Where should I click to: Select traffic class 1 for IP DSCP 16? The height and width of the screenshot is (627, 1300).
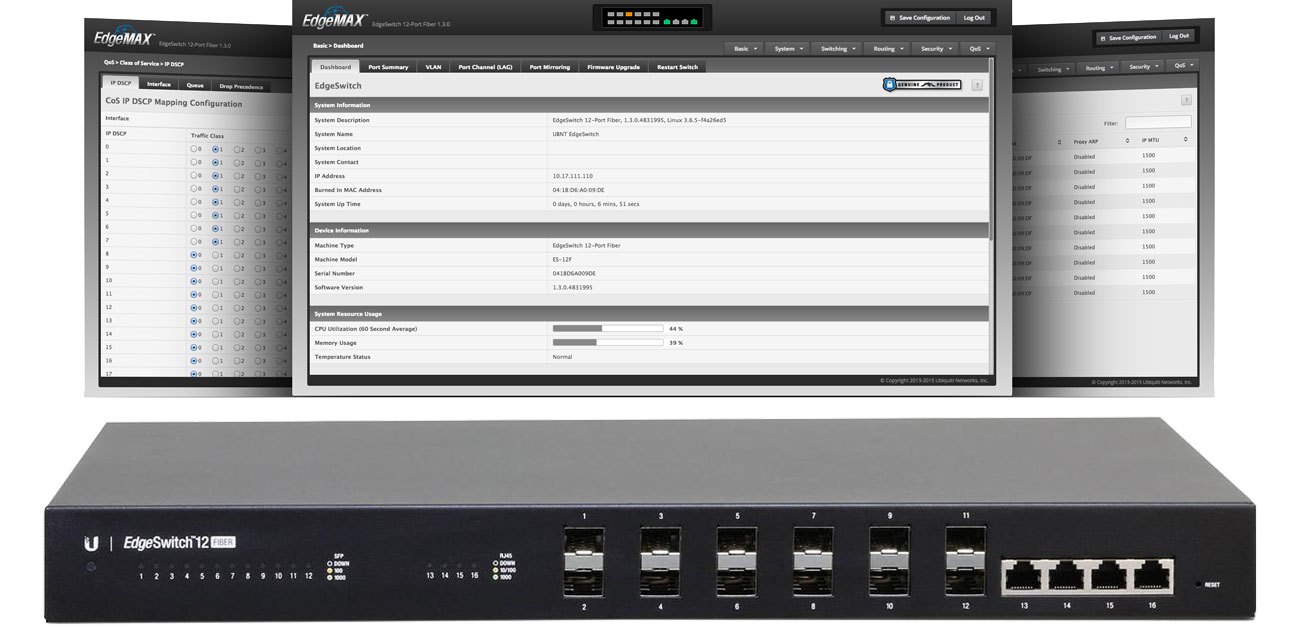(215, 360)
